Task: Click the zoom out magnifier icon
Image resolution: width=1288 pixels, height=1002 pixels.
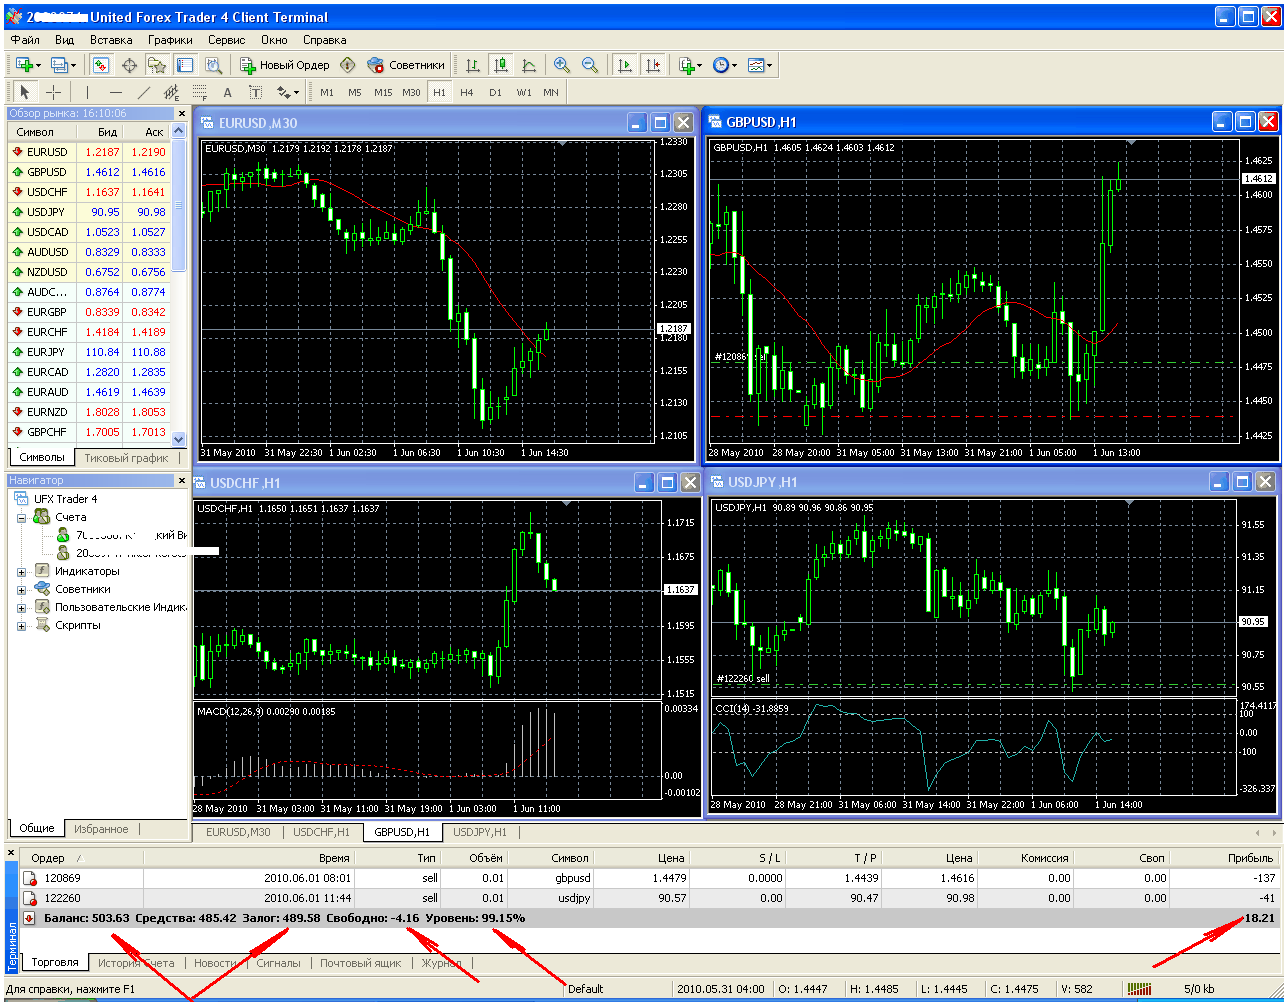Action: pos(590,65)
